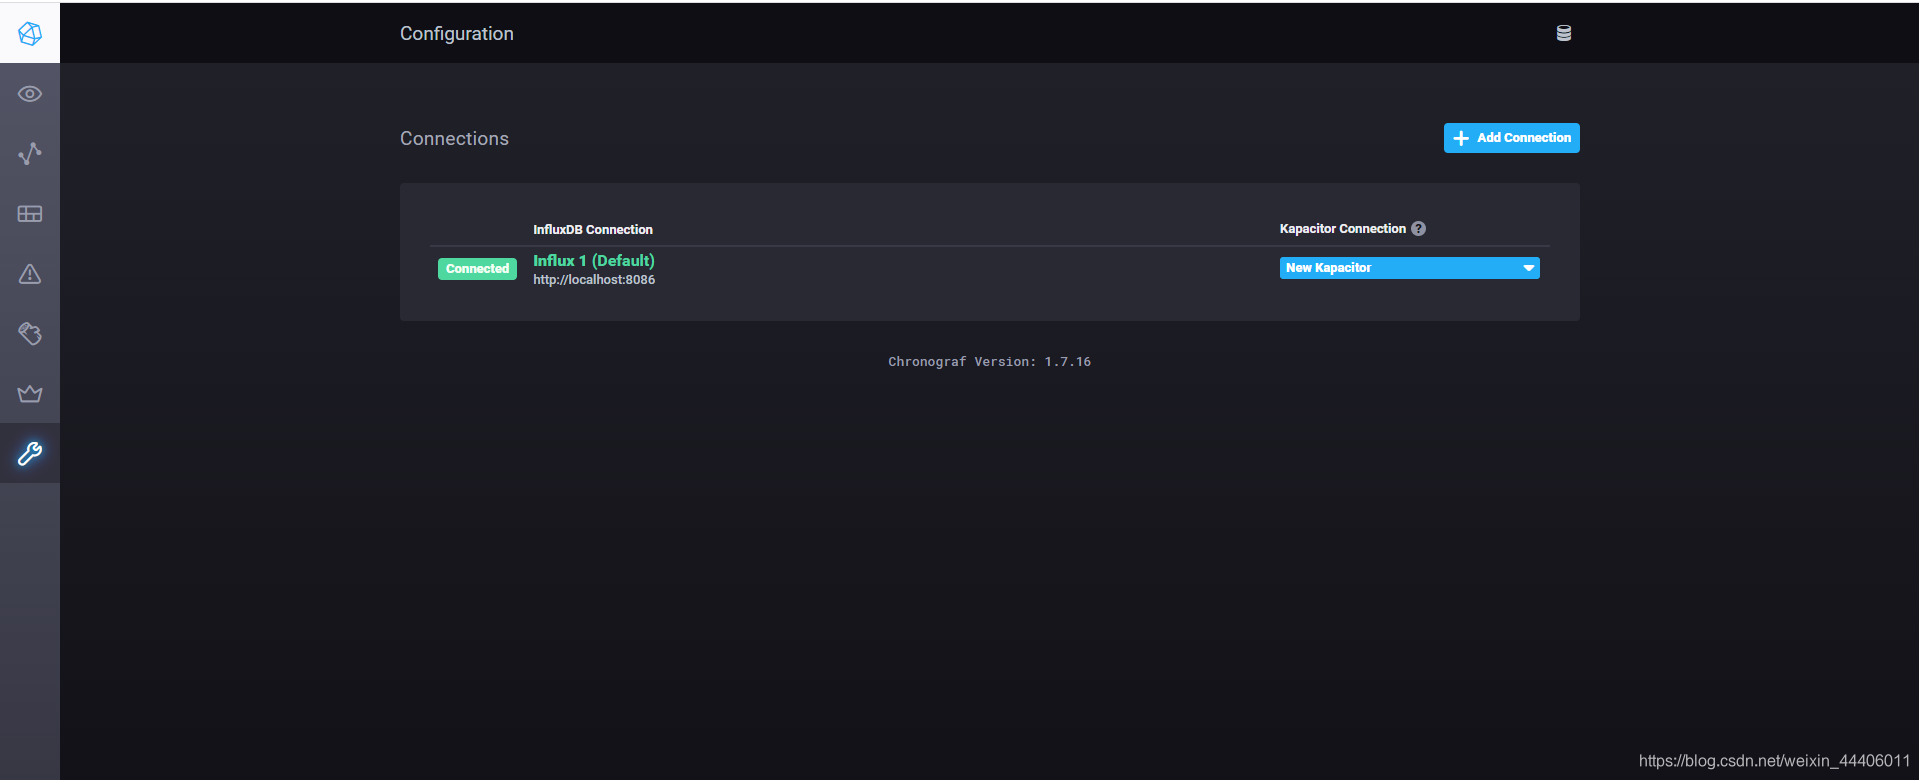Click the database icon in top header
The width and height of the screenshot is (1919, 780).
[x=1564, y=33]
